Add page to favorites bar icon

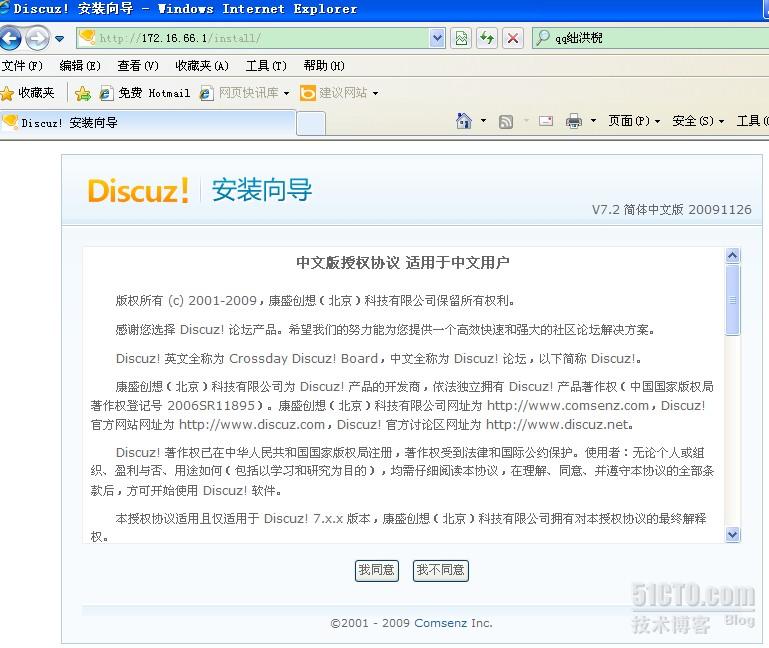pos(83,93)
